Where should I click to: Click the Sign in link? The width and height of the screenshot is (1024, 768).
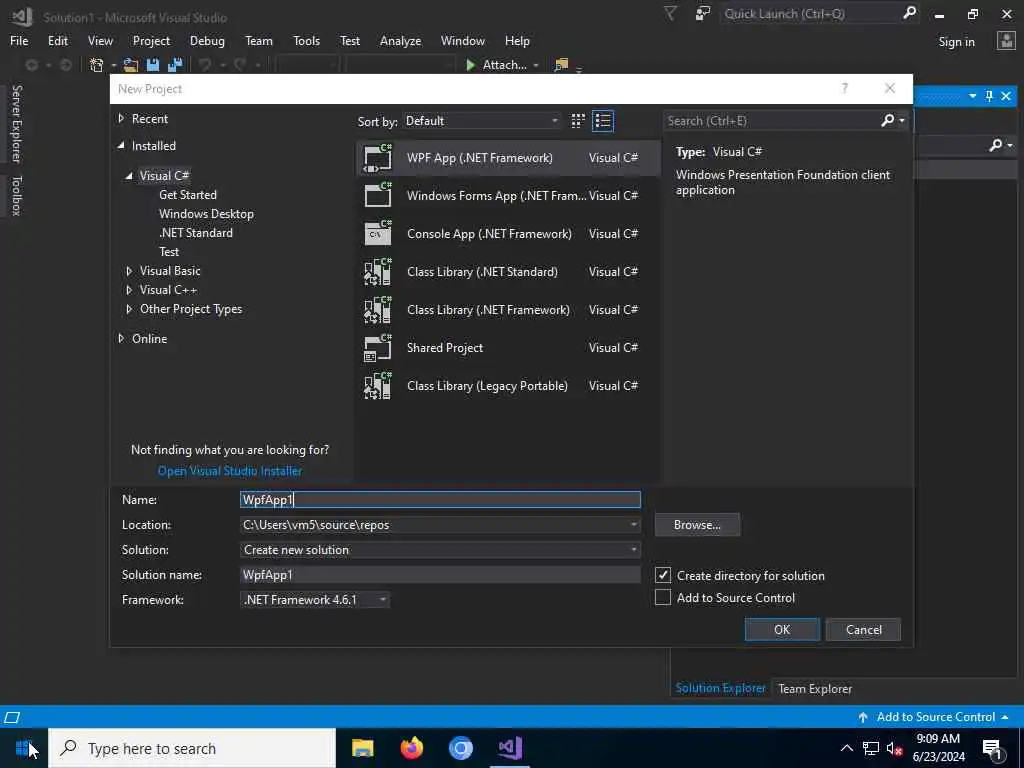coord(956,42)
